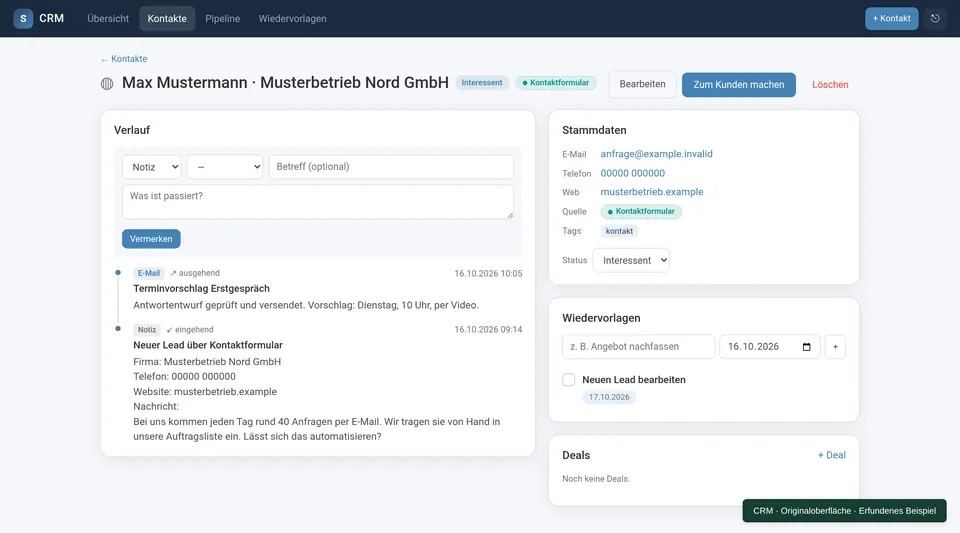Click the E-Mail badge in Verlauf
Viewport: 960px width, 533px height.
point(149,274)
